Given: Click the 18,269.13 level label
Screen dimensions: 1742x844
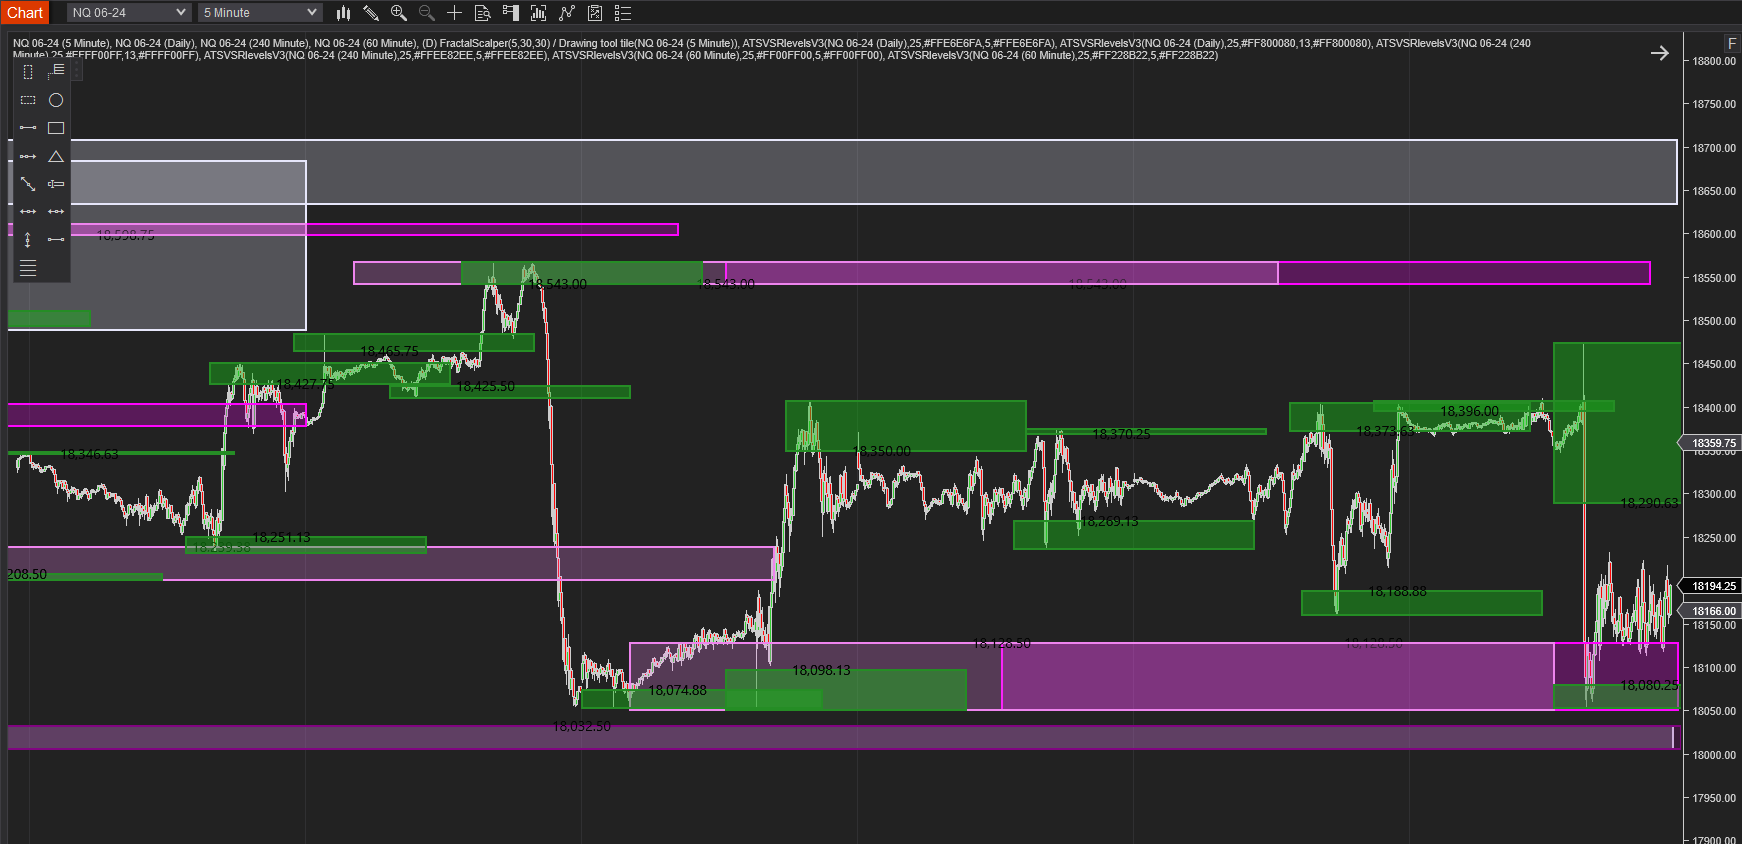Looking at the screenshot, I should (x=1110, y=521).
